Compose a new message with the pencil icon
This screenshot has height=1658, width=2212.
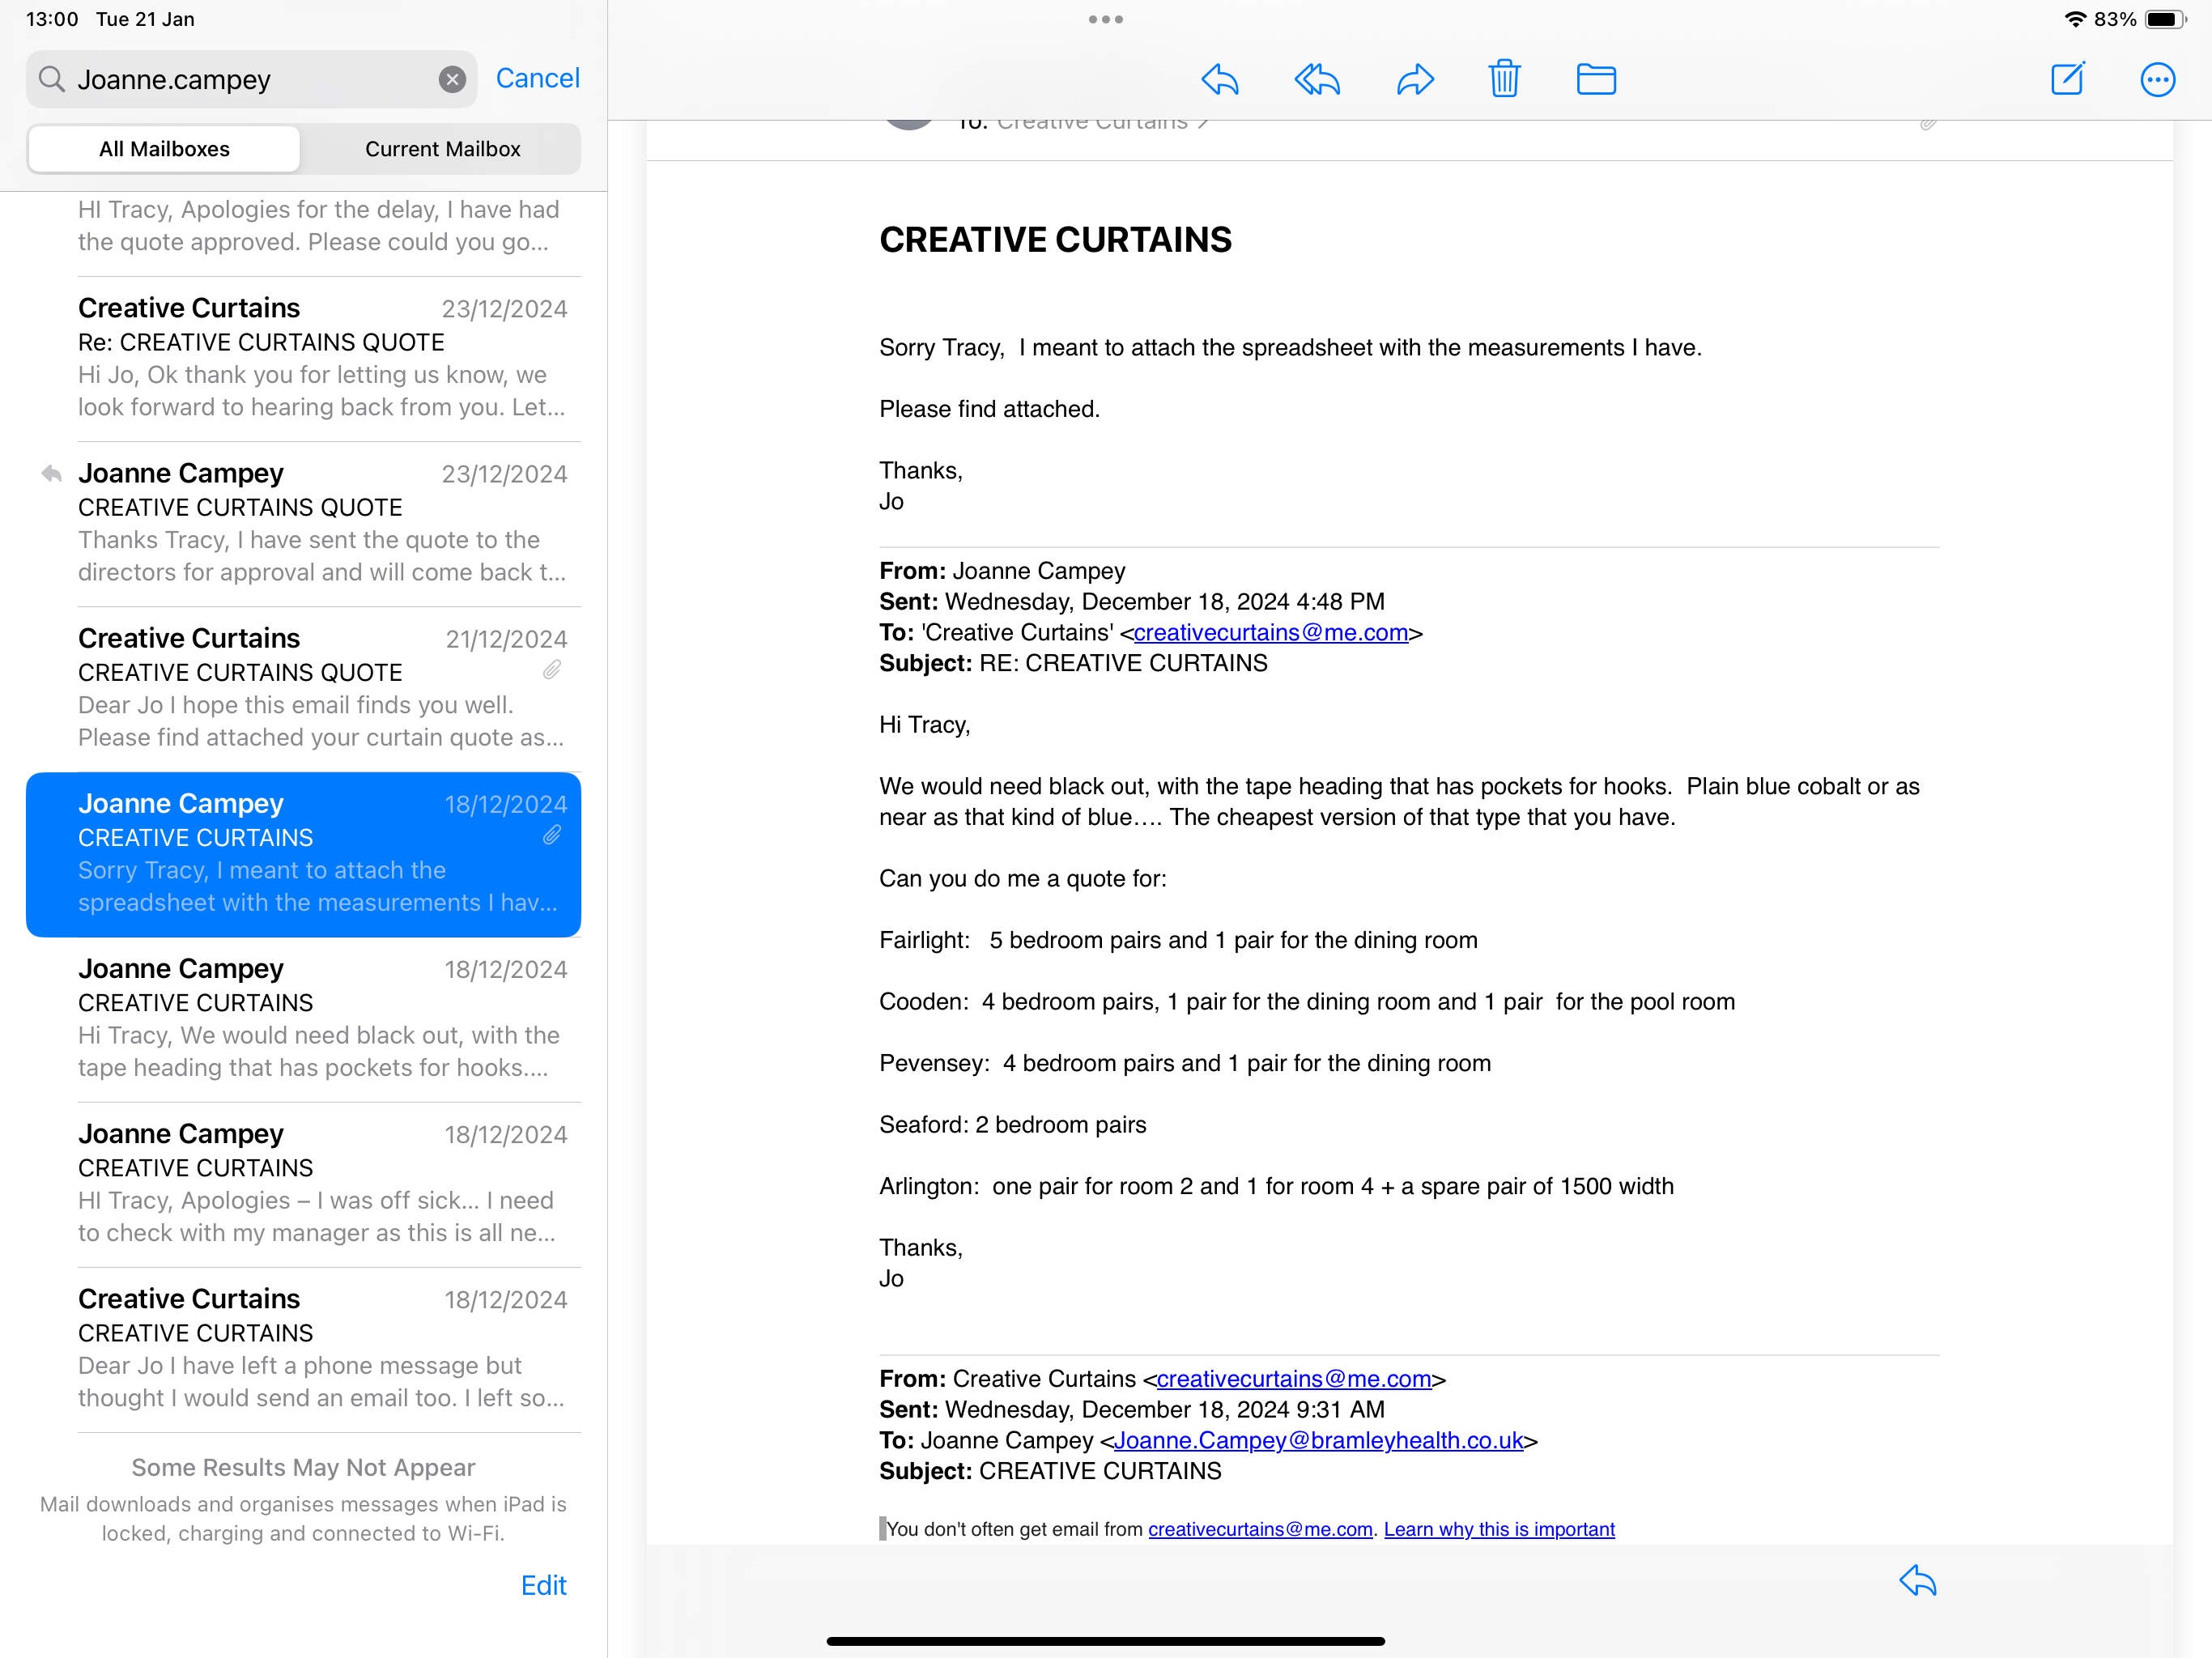pyautogui.click(x=2067, y=79)
